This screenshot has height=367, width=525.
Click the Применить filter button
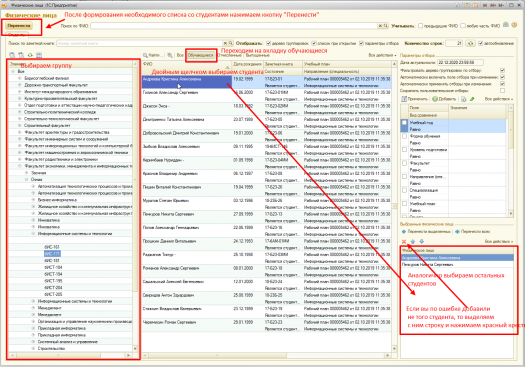click(415, 99)
